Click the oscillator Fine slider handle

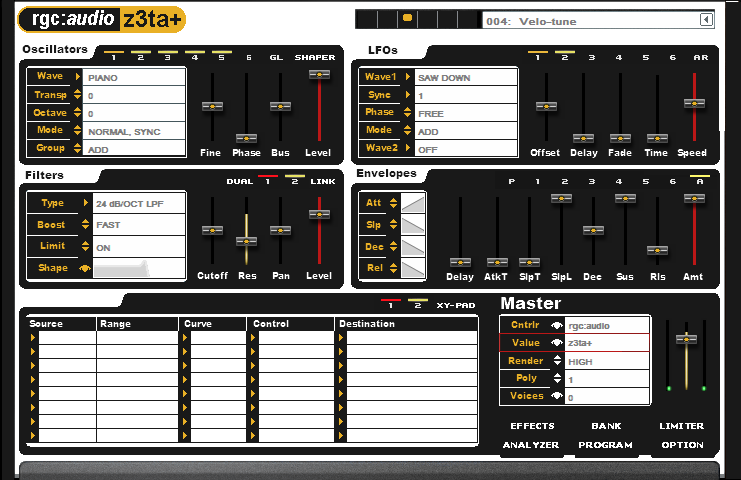(212, 106)
